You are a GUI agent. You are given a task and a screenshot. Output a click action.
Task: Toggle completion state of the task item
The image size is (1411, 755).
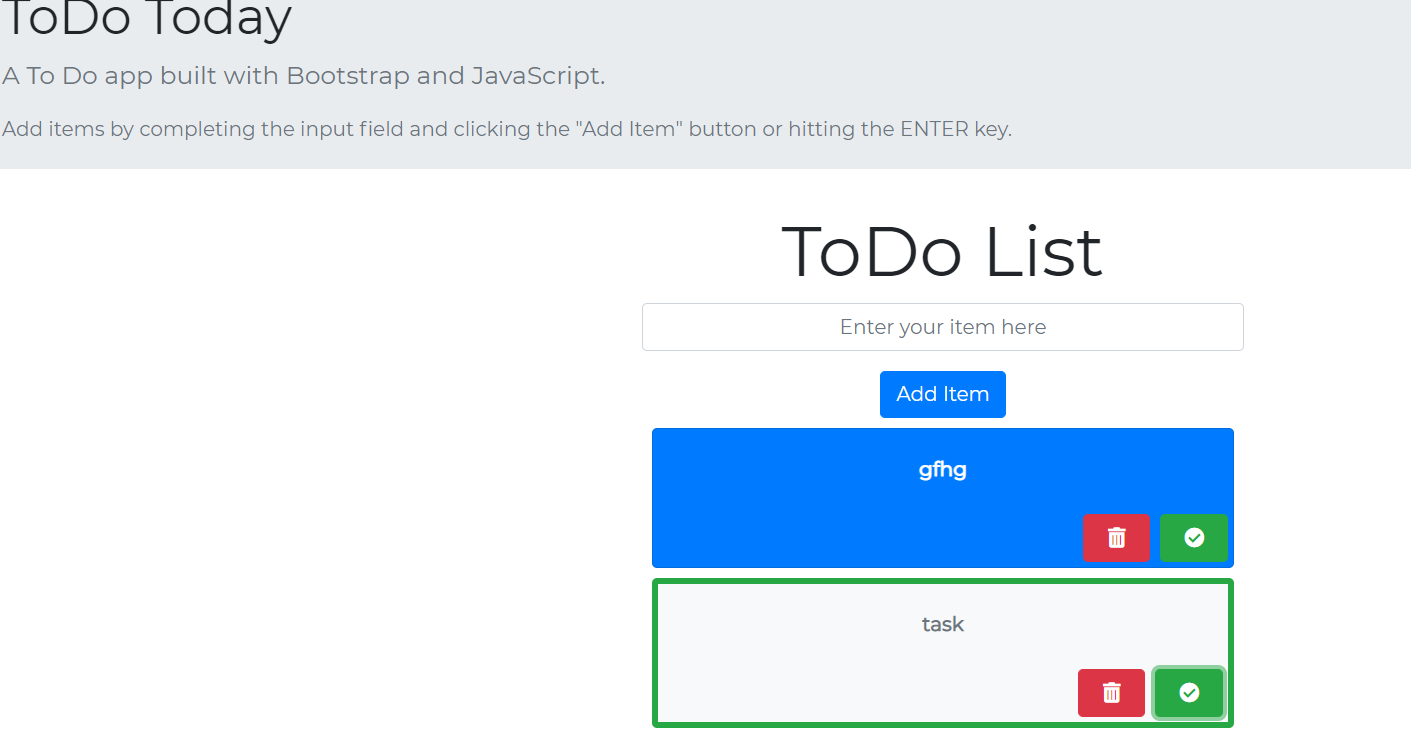(1188, 692)
